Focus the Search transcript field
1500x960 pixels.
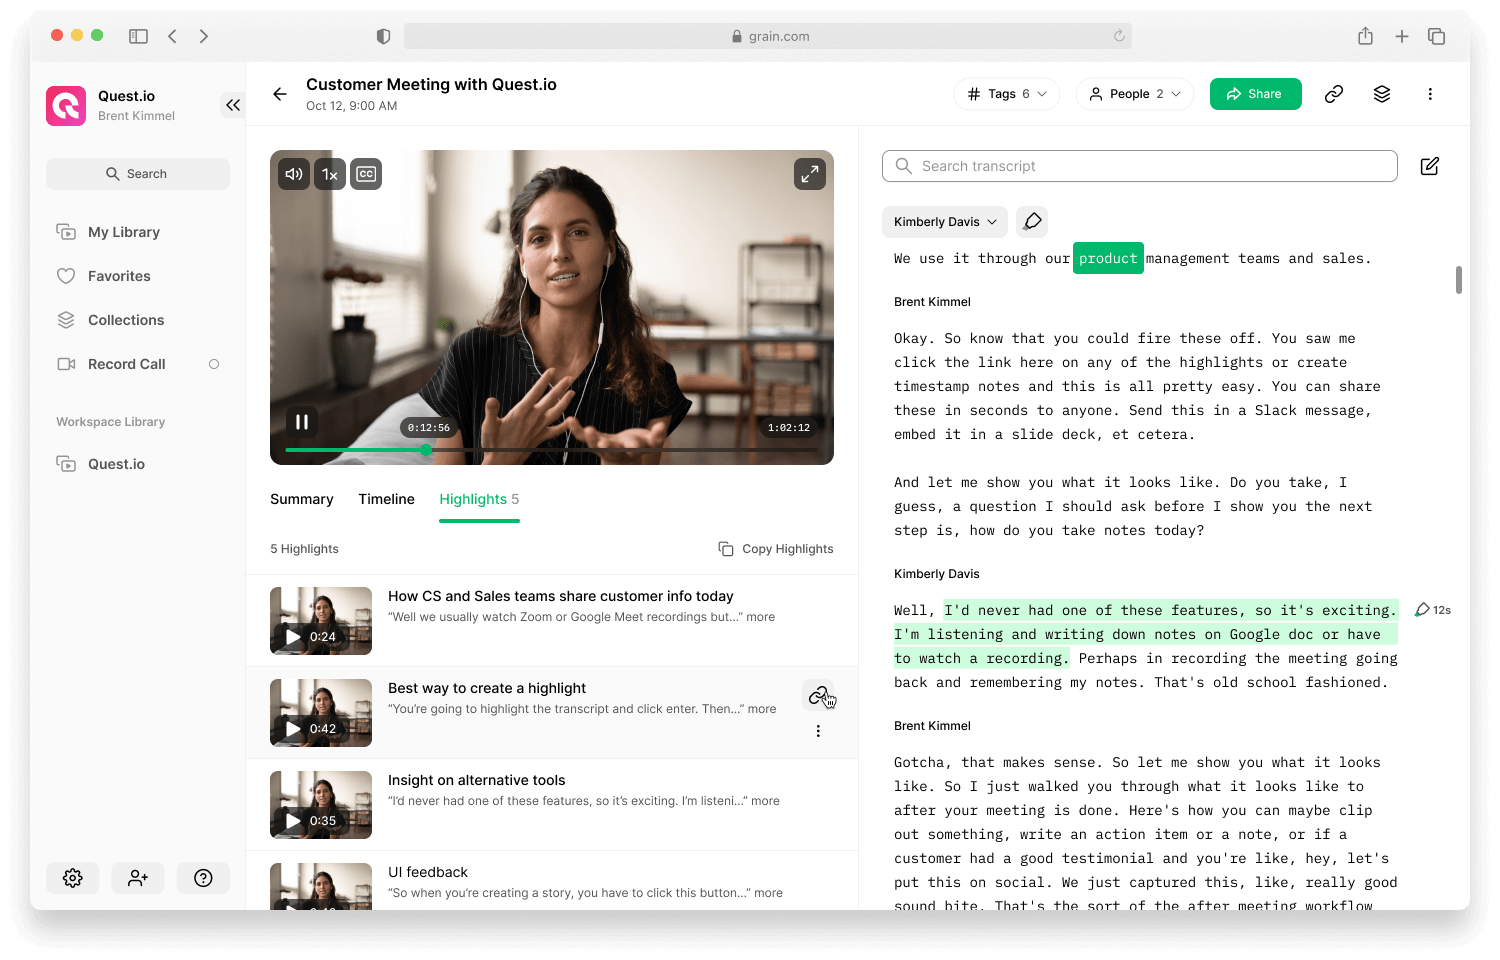(x=1140, y=166)
